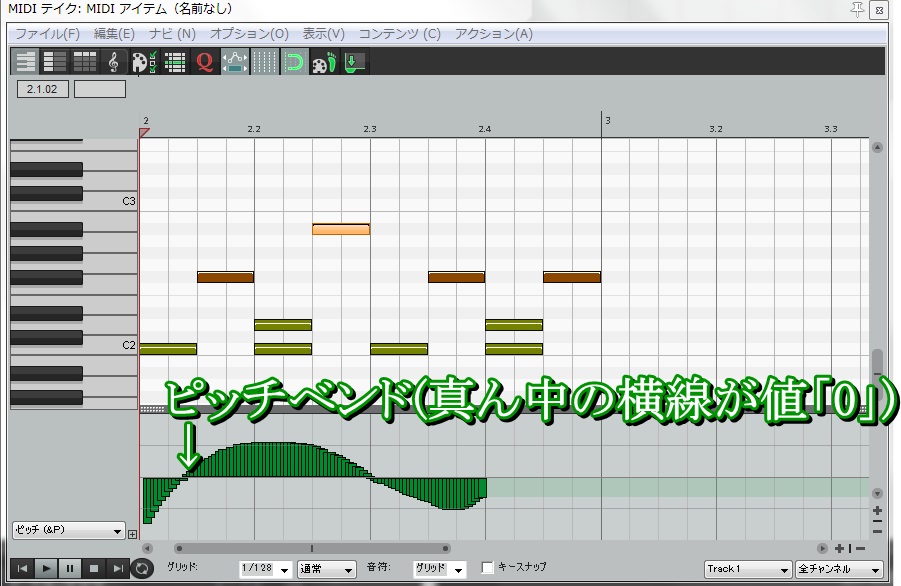Jump to start with rewind button

pyautogui.click(x=22, y=569)
